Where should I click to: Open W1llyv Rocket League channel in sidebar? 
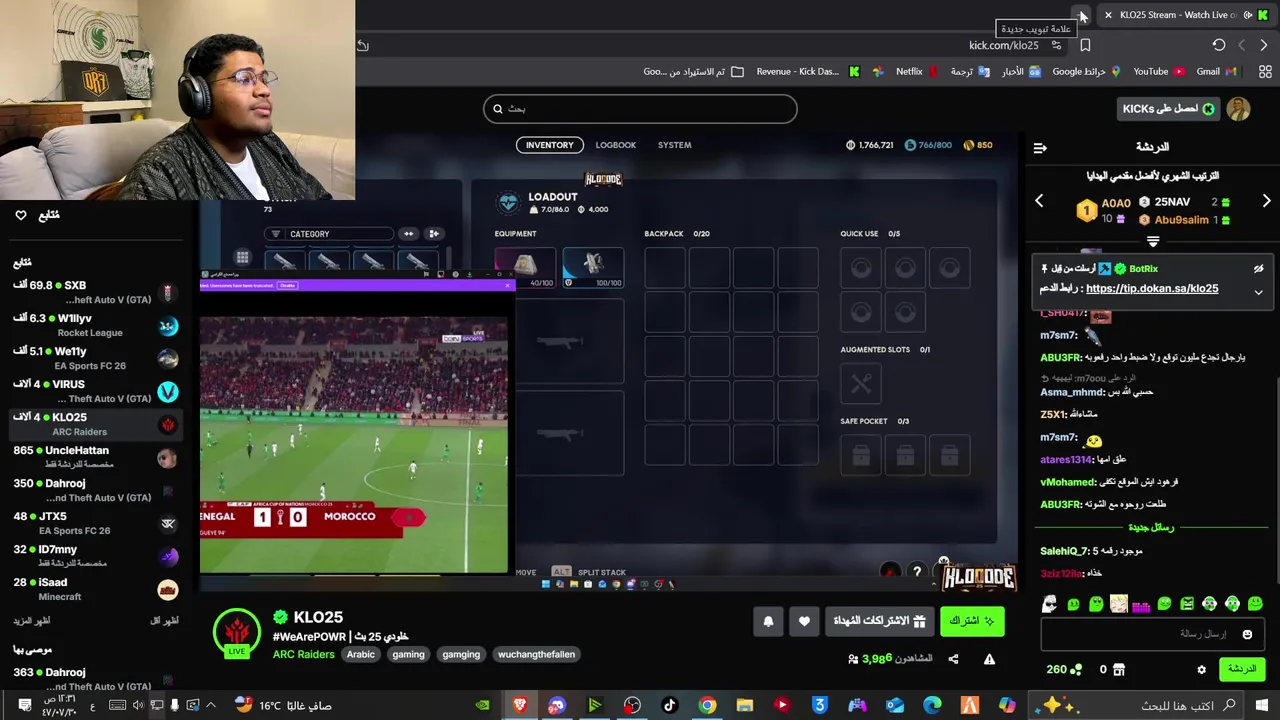[x=95, y=325]
